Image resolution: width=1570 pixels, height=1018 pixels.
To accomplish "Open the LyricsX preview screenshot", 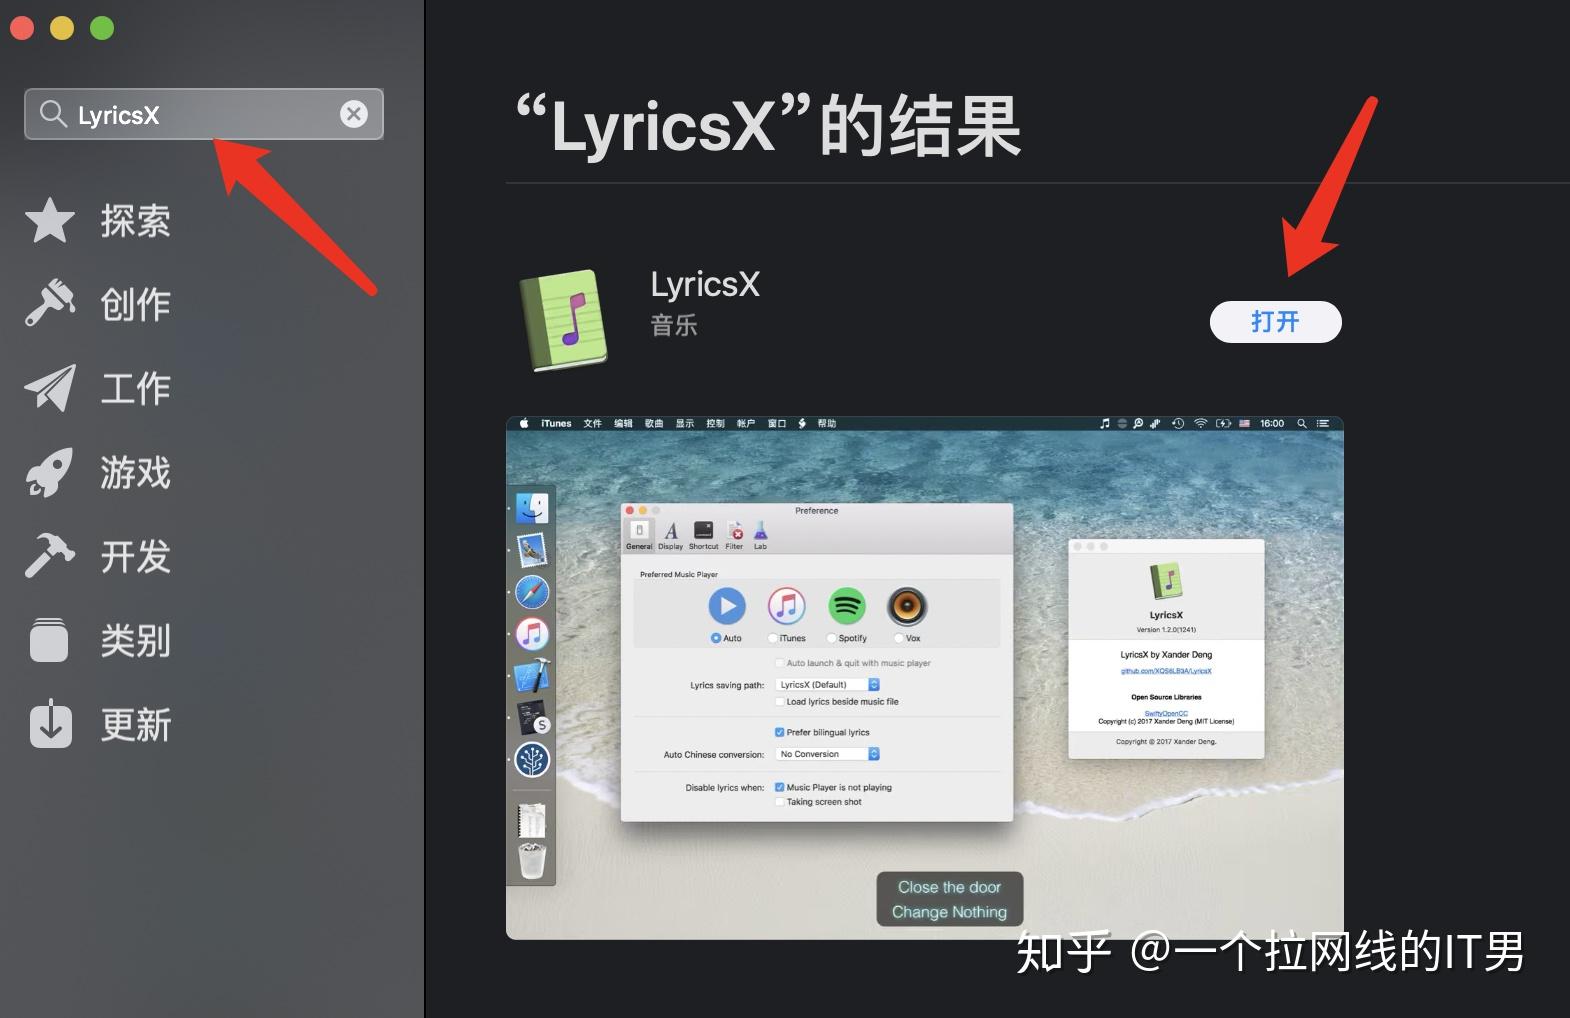I will pyautogui.click(x=925, y=678).
